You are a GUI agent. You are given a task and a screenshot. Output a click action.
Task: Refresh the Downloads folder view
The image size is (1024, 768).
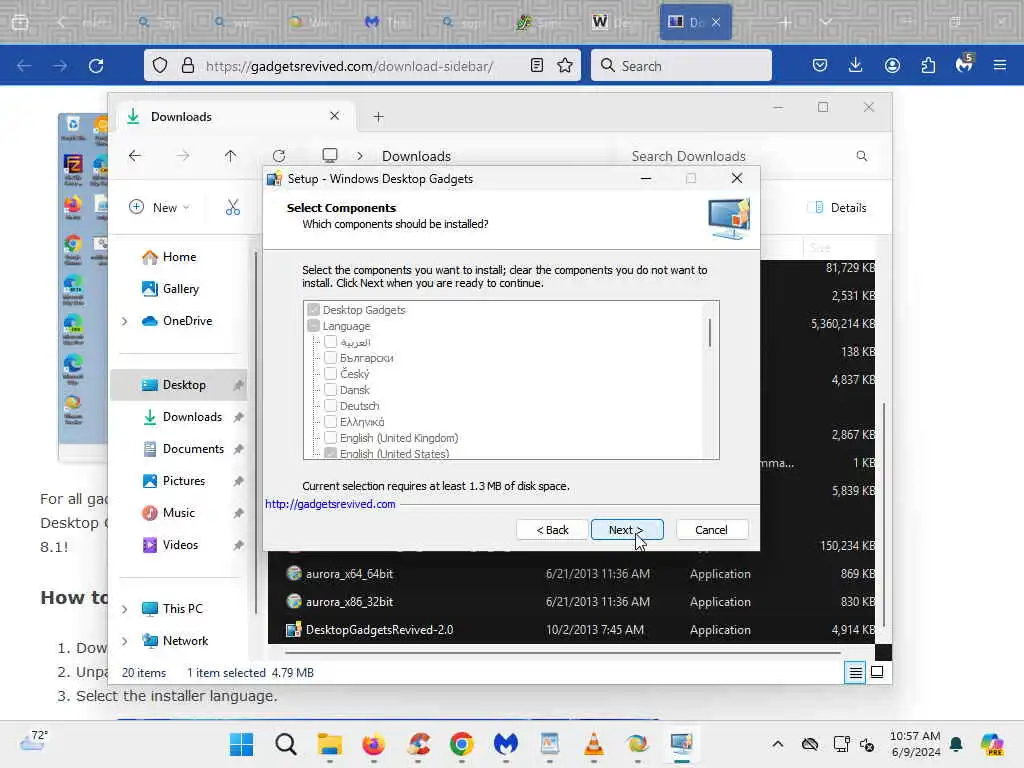(x=279, y=156)
